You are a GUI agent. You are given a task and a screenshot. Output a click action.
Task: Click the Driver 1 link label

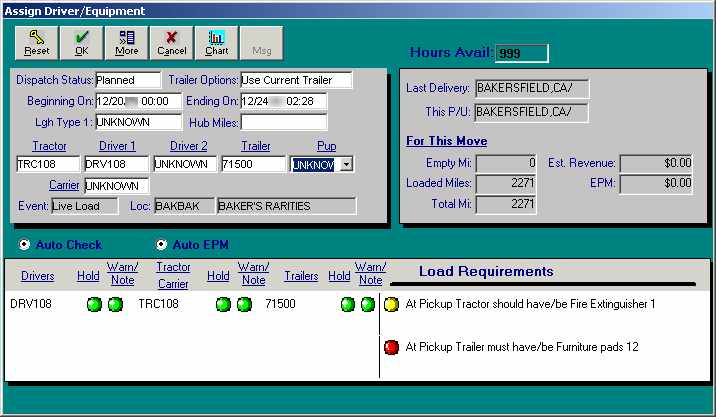pos(117,146)
